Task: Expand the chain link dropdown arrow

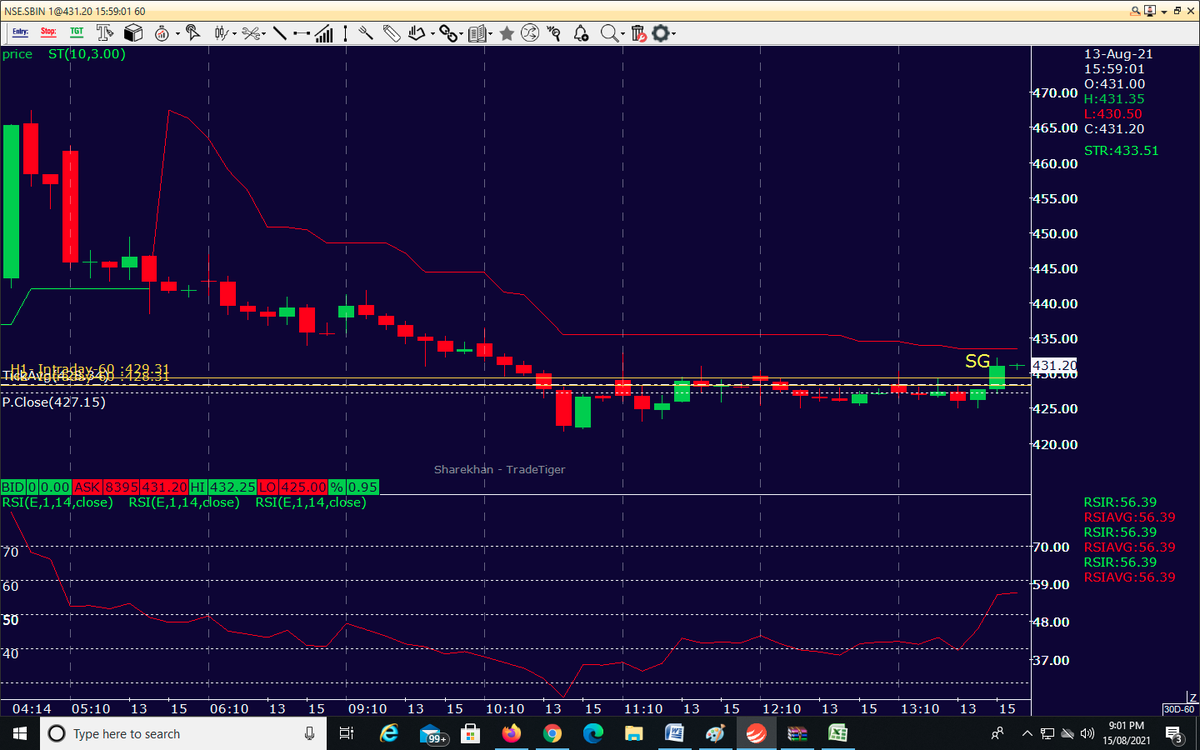Action: (x=462, y=35)
